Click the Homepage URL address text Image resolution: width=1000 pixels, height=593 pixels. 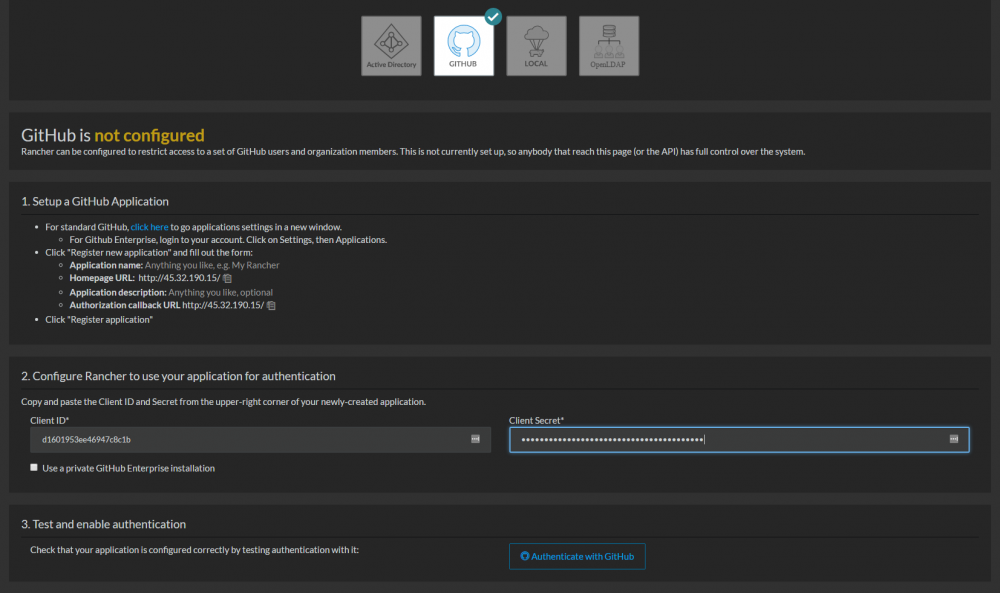point(179,278)
